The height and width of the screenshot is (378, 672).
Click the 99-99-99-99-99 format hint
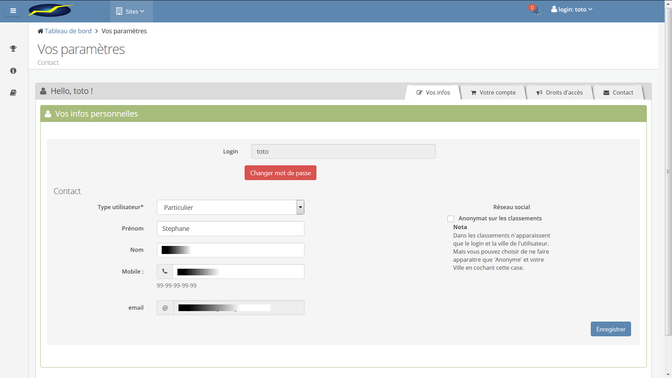(x=177, y=285)
